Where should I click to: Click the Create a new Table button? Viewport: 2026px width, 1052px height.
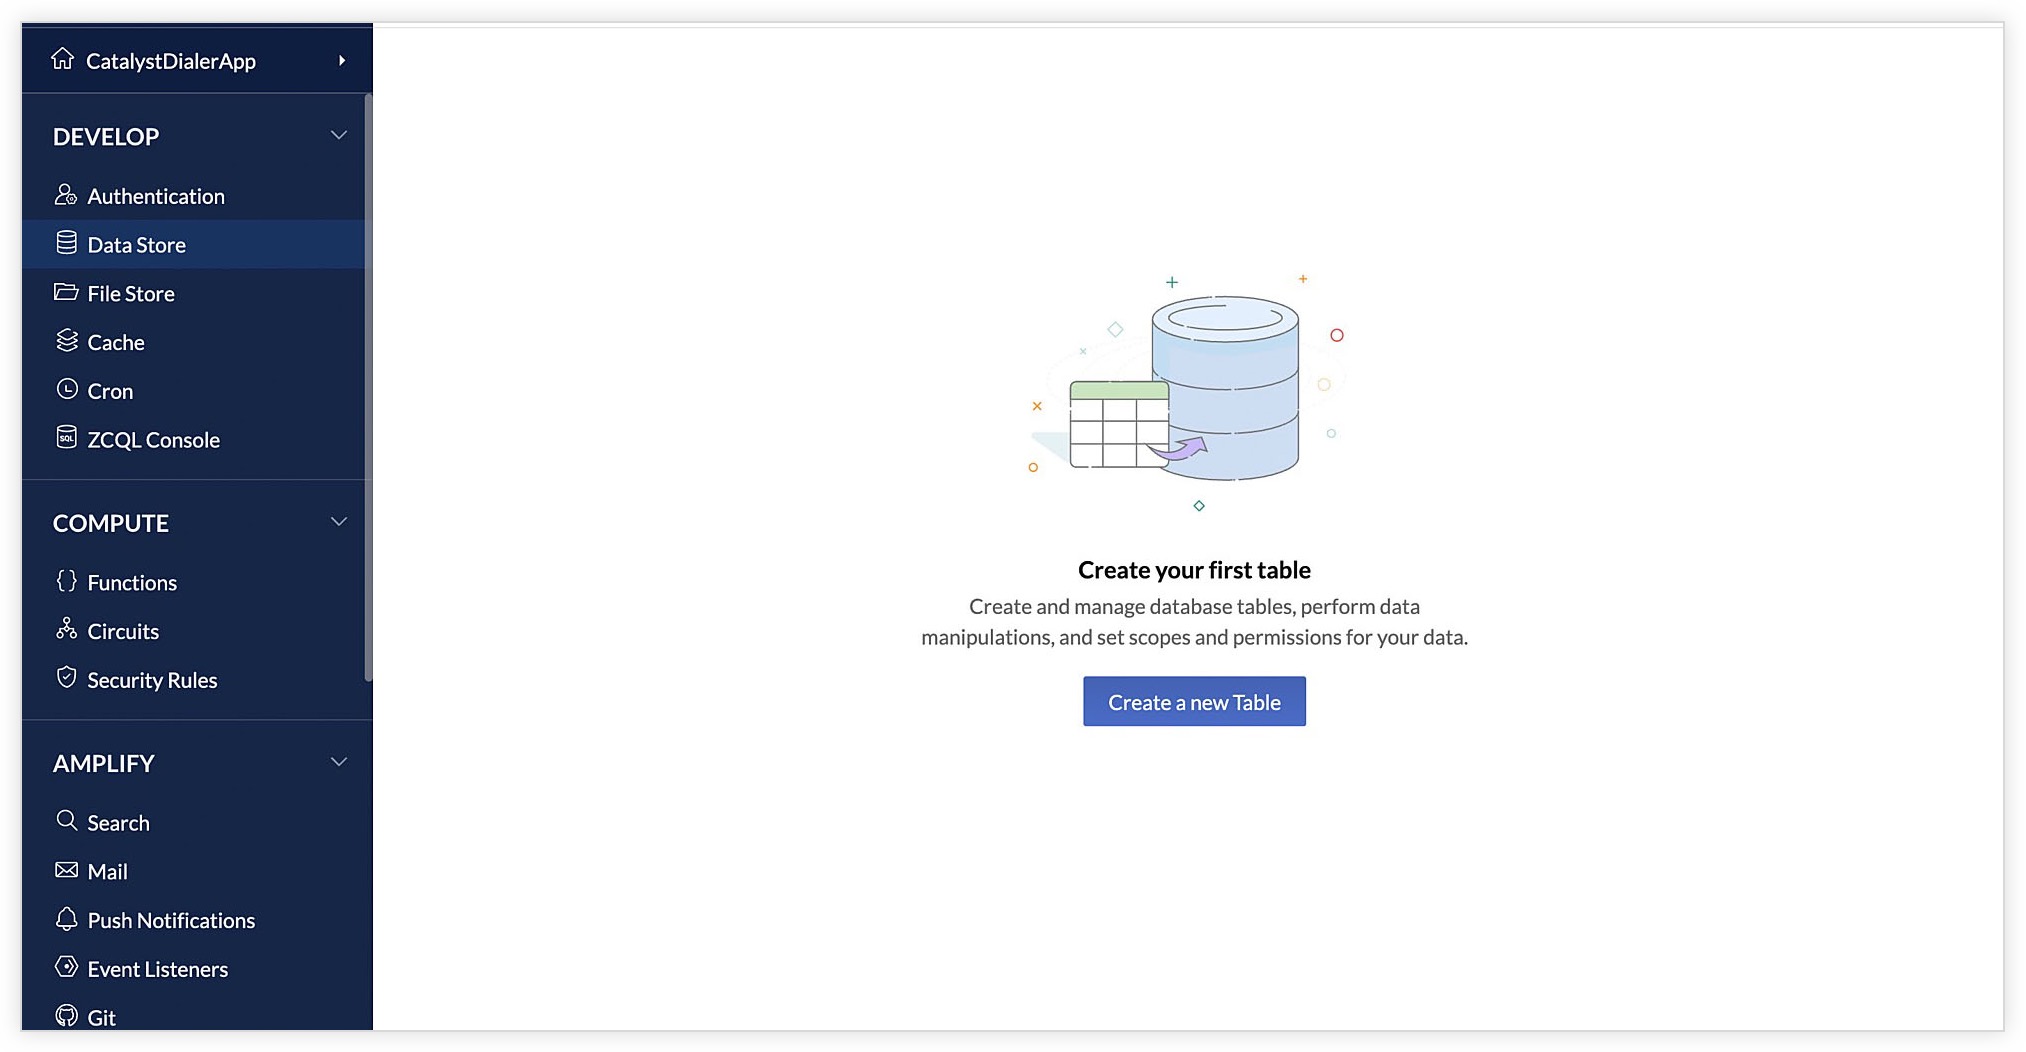[1194, 702]
